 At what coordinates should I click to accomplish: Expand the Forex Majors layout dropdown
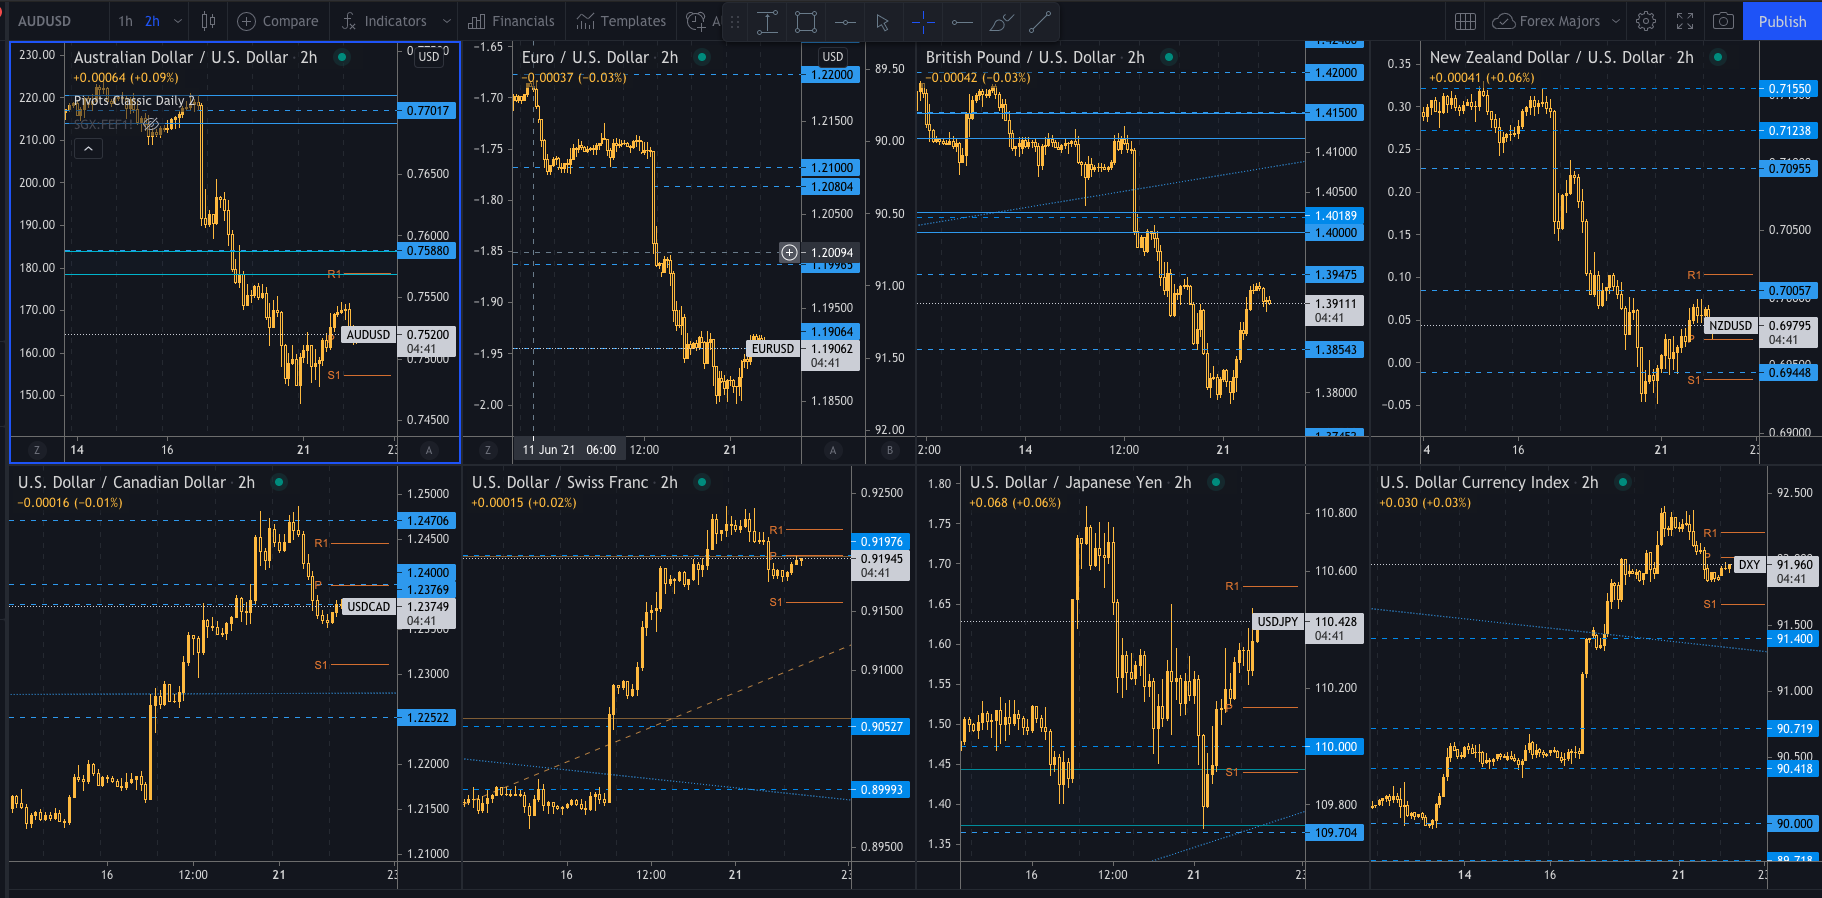point(1616,21)
